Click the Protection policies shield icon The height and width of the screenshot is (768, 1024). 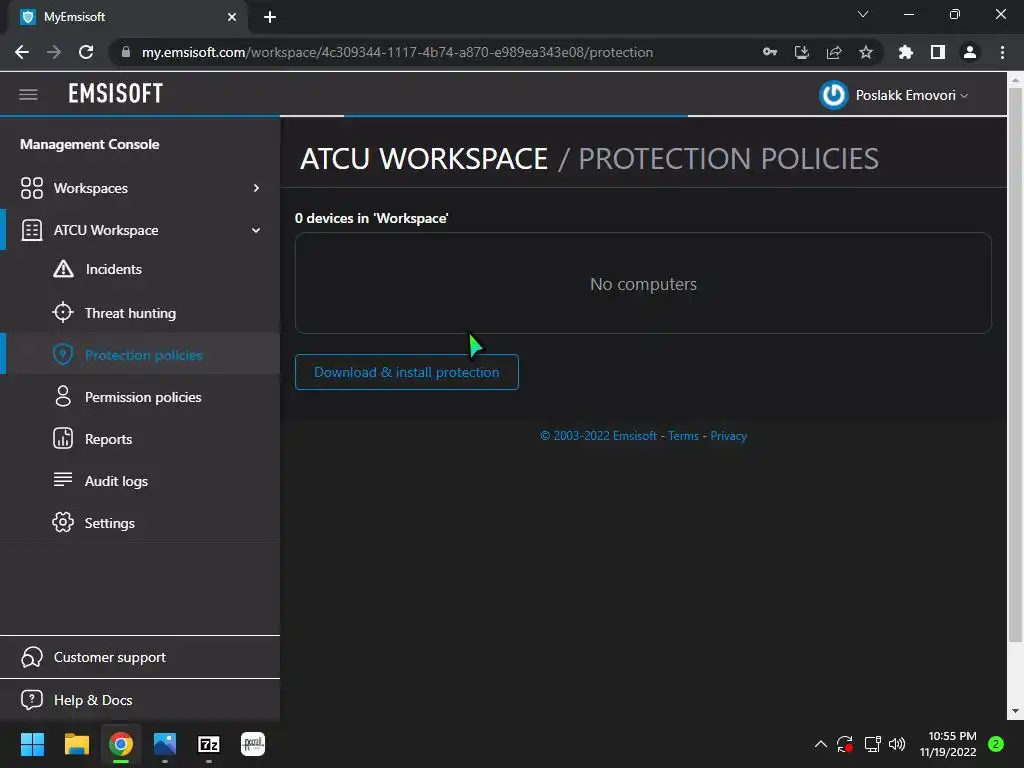[x=63, y=355]
